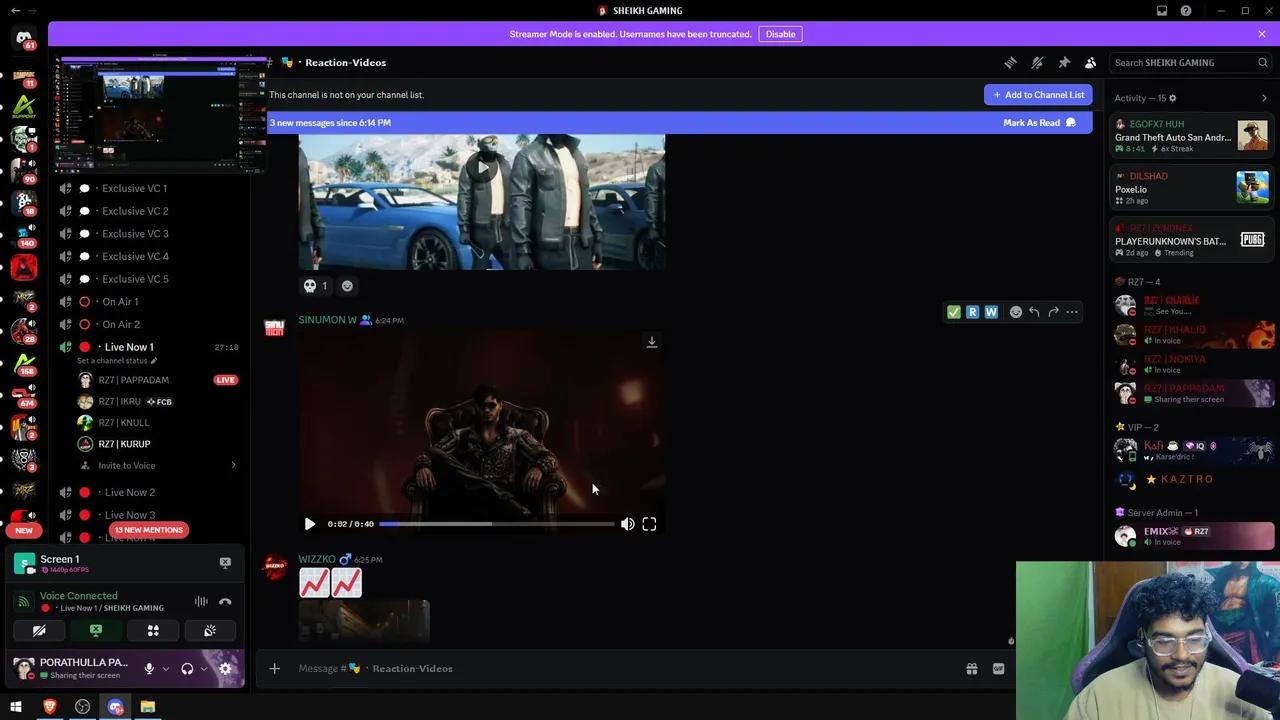The height and width of the screenshot is (720, 1280).
Task: Dismiss the Streamer Mode banner
Action: click(1262, 34)
